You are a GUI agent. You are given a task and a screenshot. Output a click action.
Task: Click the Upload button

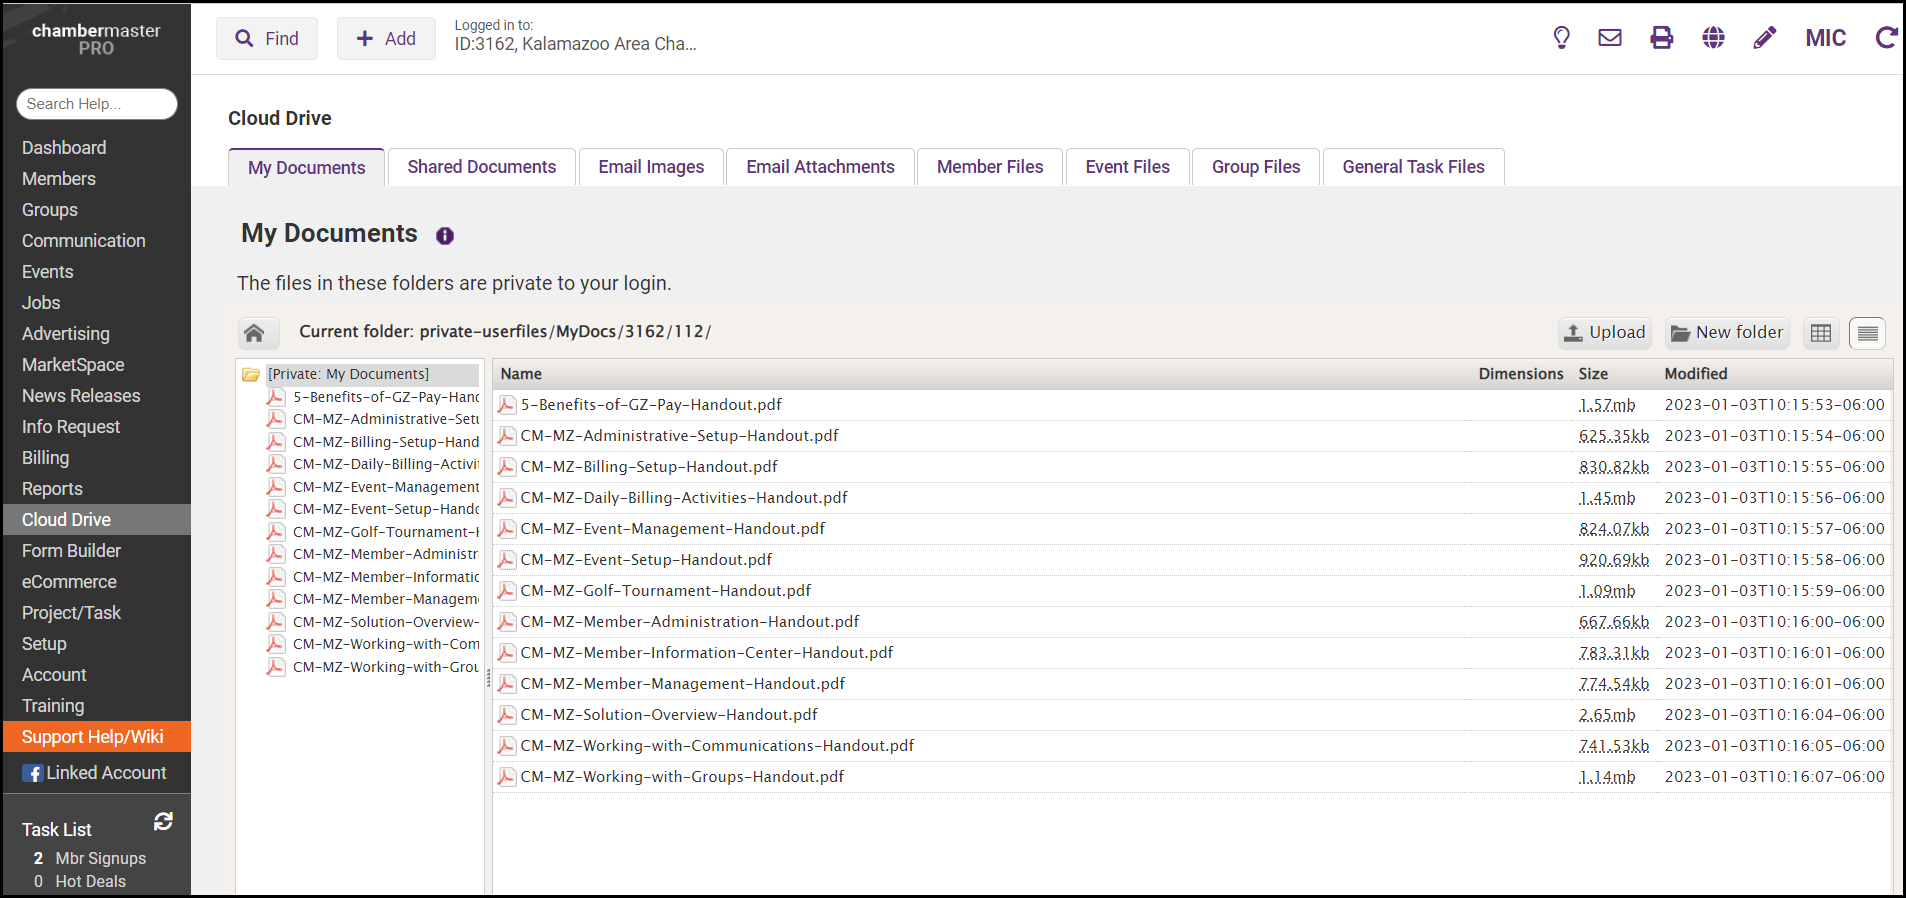pyautogui.click(x=1606, y=333)
